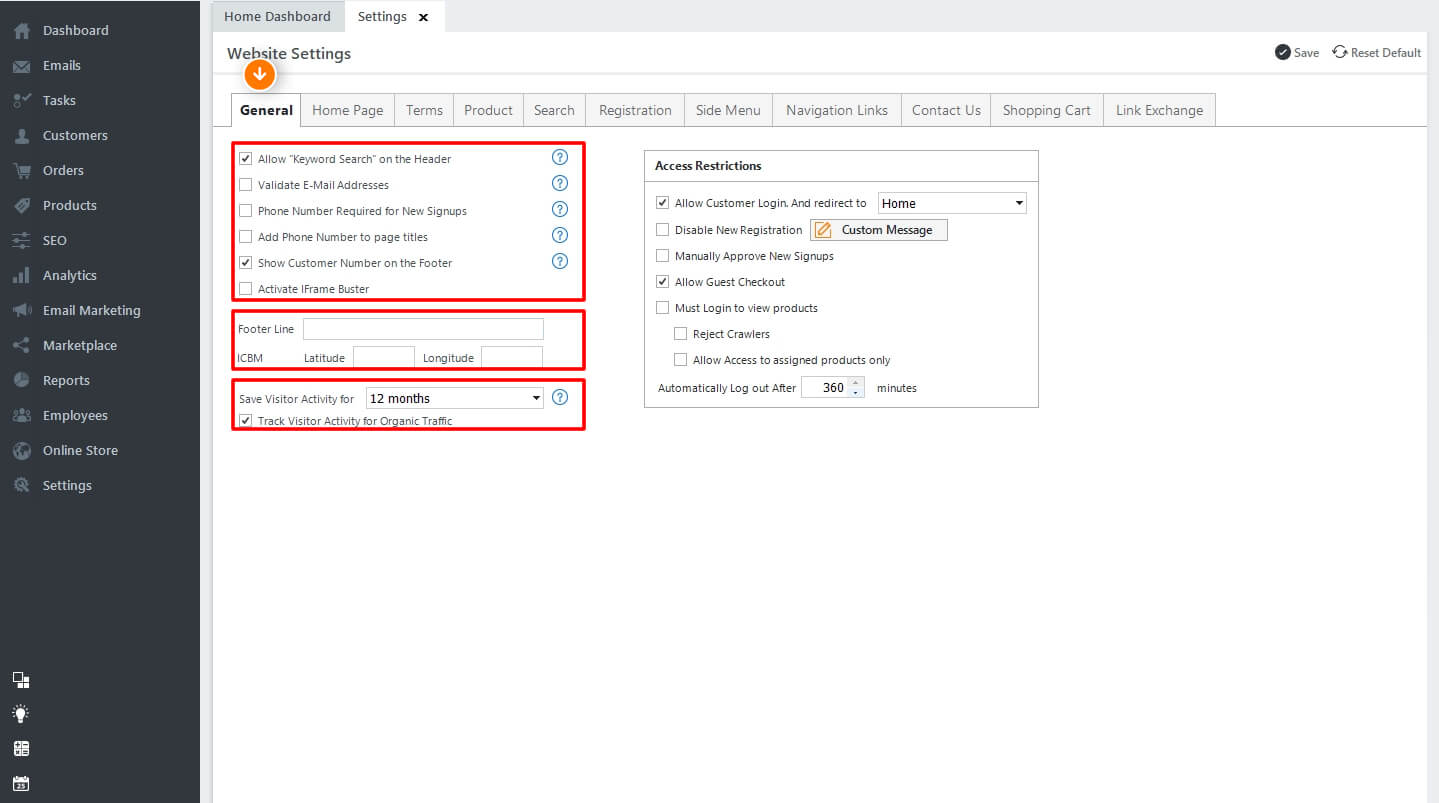Image resolution: width=1439 pixels, height=803 pixels.
Task: Toggle Track Visitor Activity for Organic Traffic
Action: click(245, 421)
